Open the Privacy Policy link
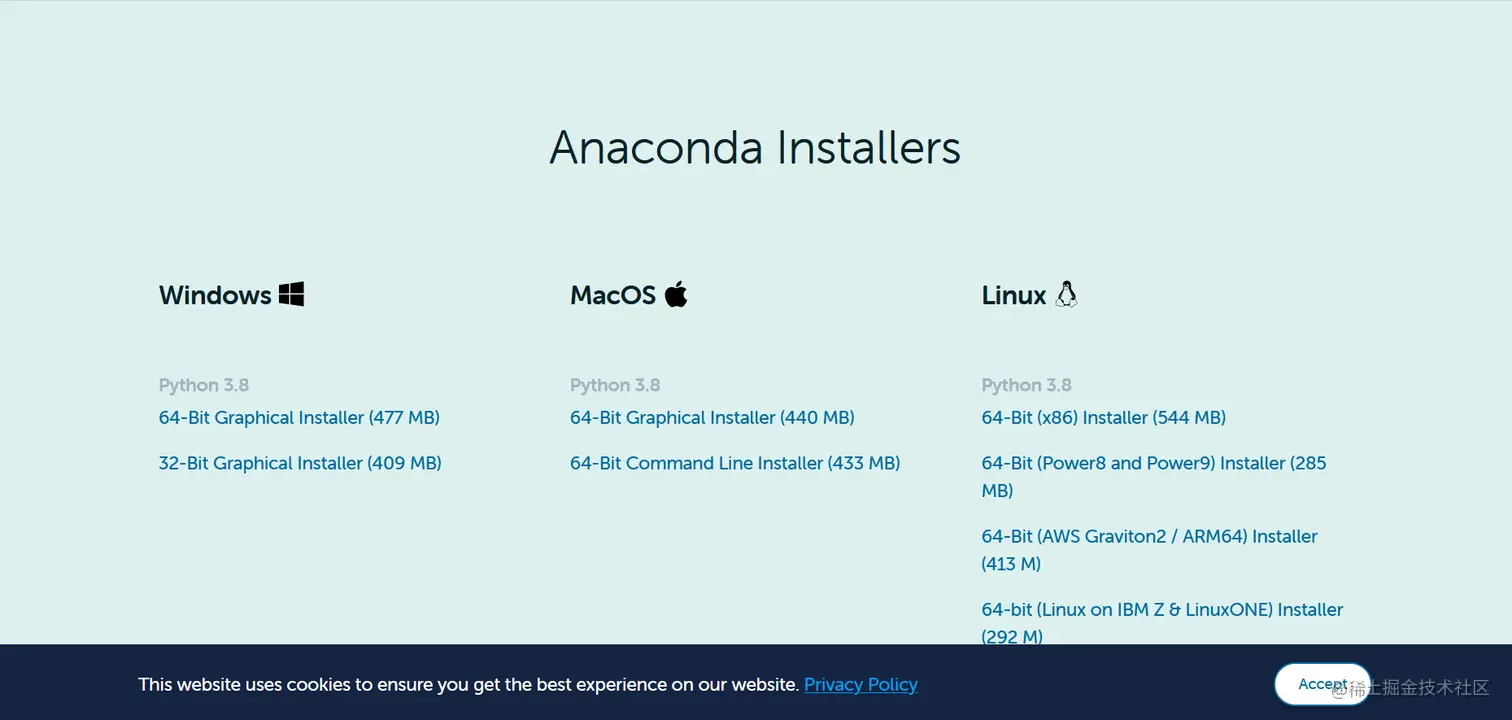Screen dimensions: 1512x720 (860, 685)
